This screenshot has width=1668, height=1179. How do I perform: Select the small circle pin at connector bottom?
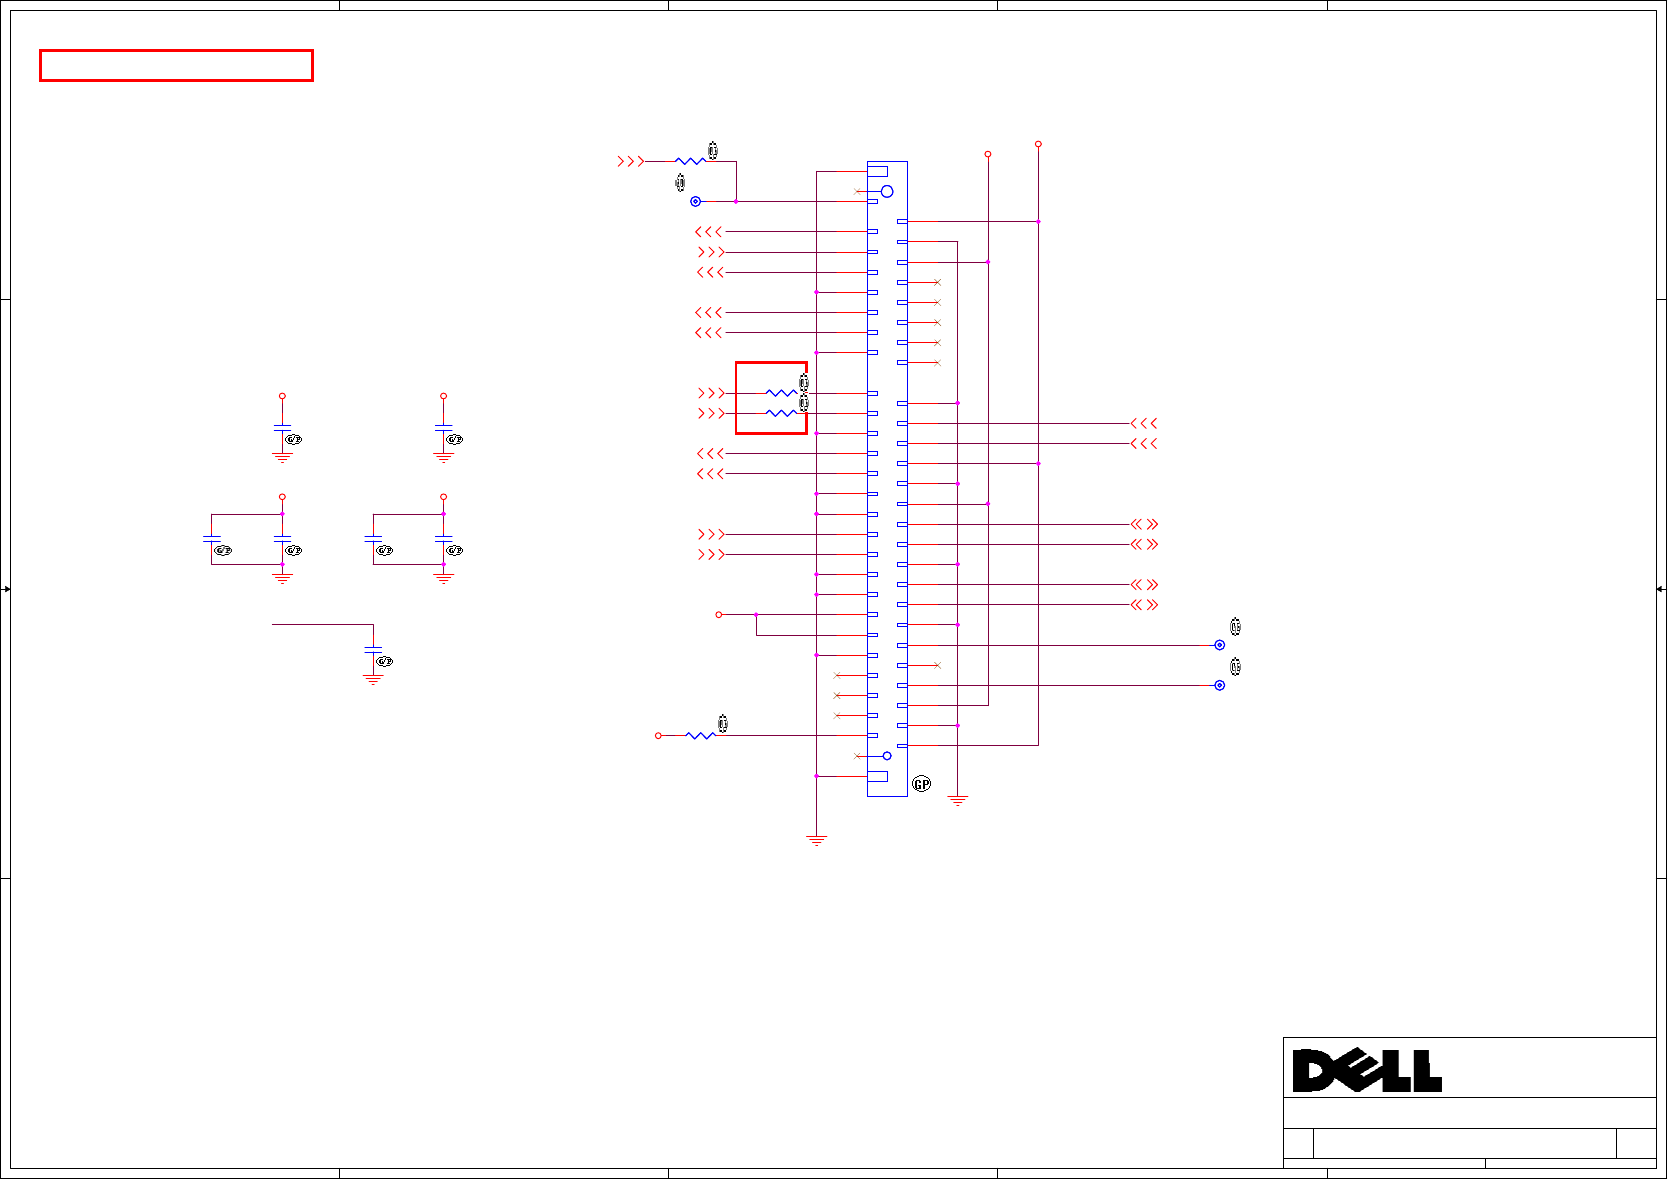click(x=887, y=756)
